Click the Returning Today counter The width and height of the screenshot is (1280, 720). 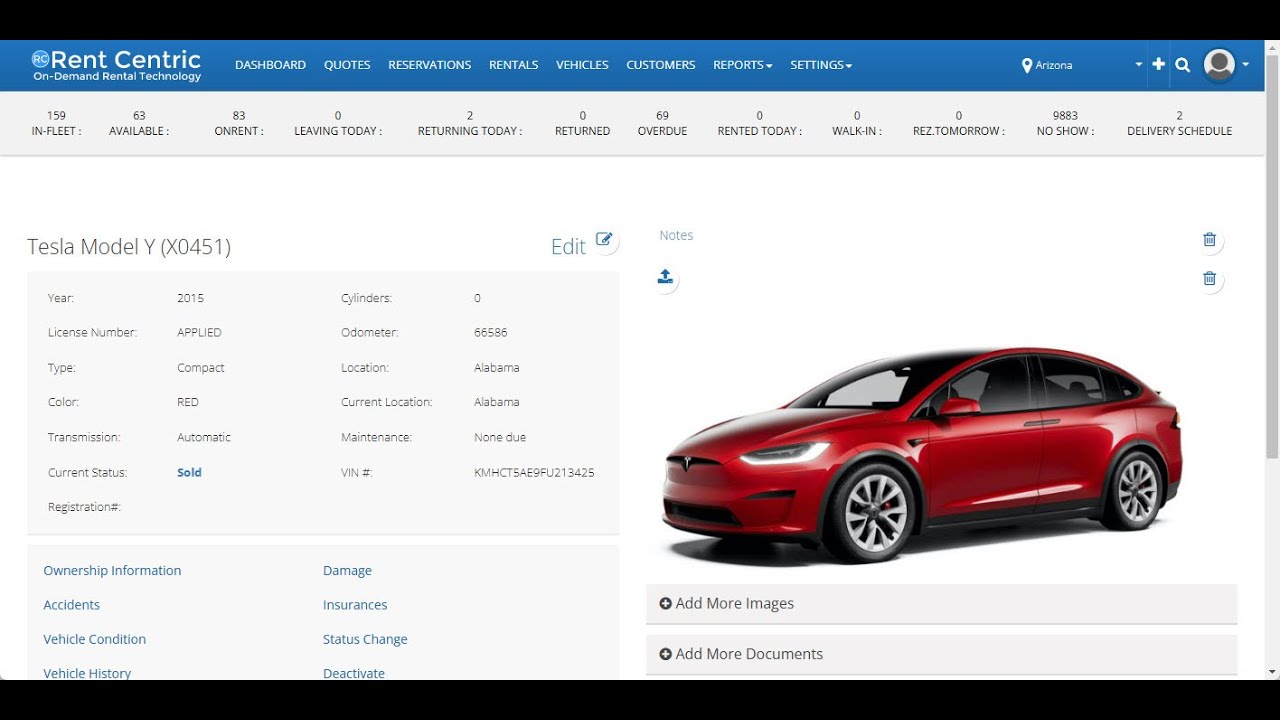[x=470, y=123]
